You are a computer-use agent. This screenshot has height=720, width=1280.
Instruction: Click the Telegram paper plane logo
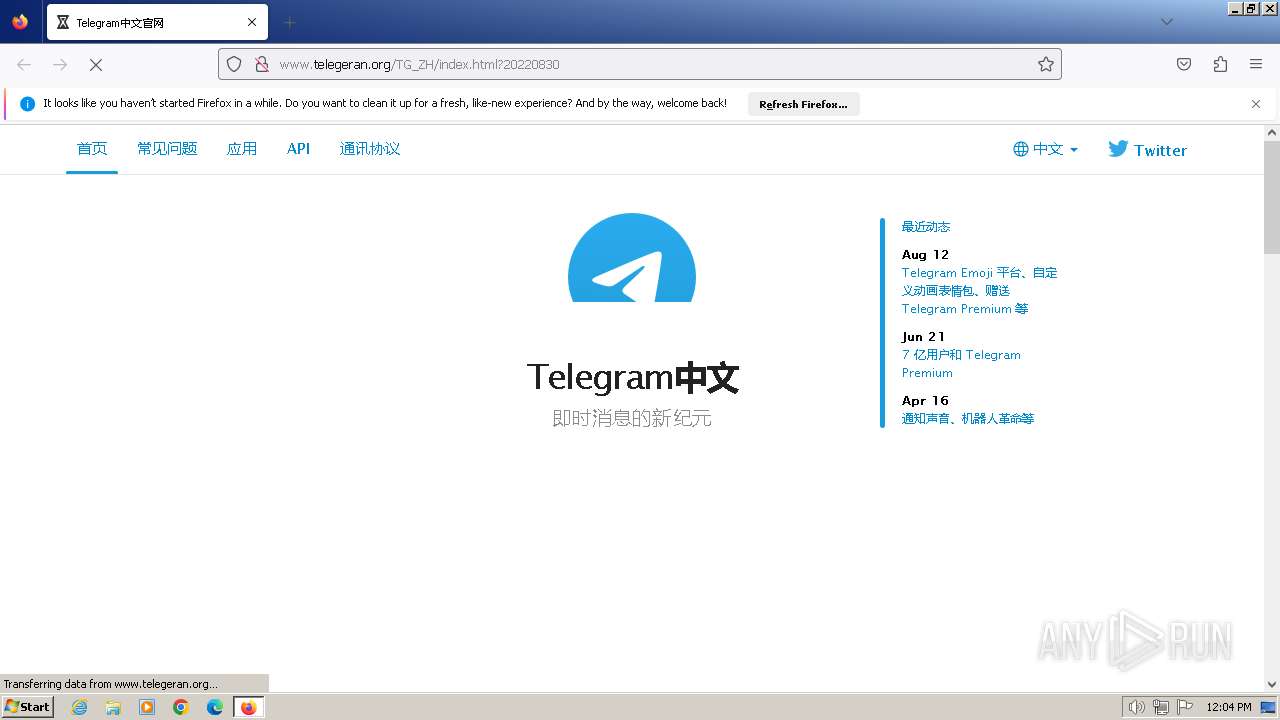[x=632, y=258]
